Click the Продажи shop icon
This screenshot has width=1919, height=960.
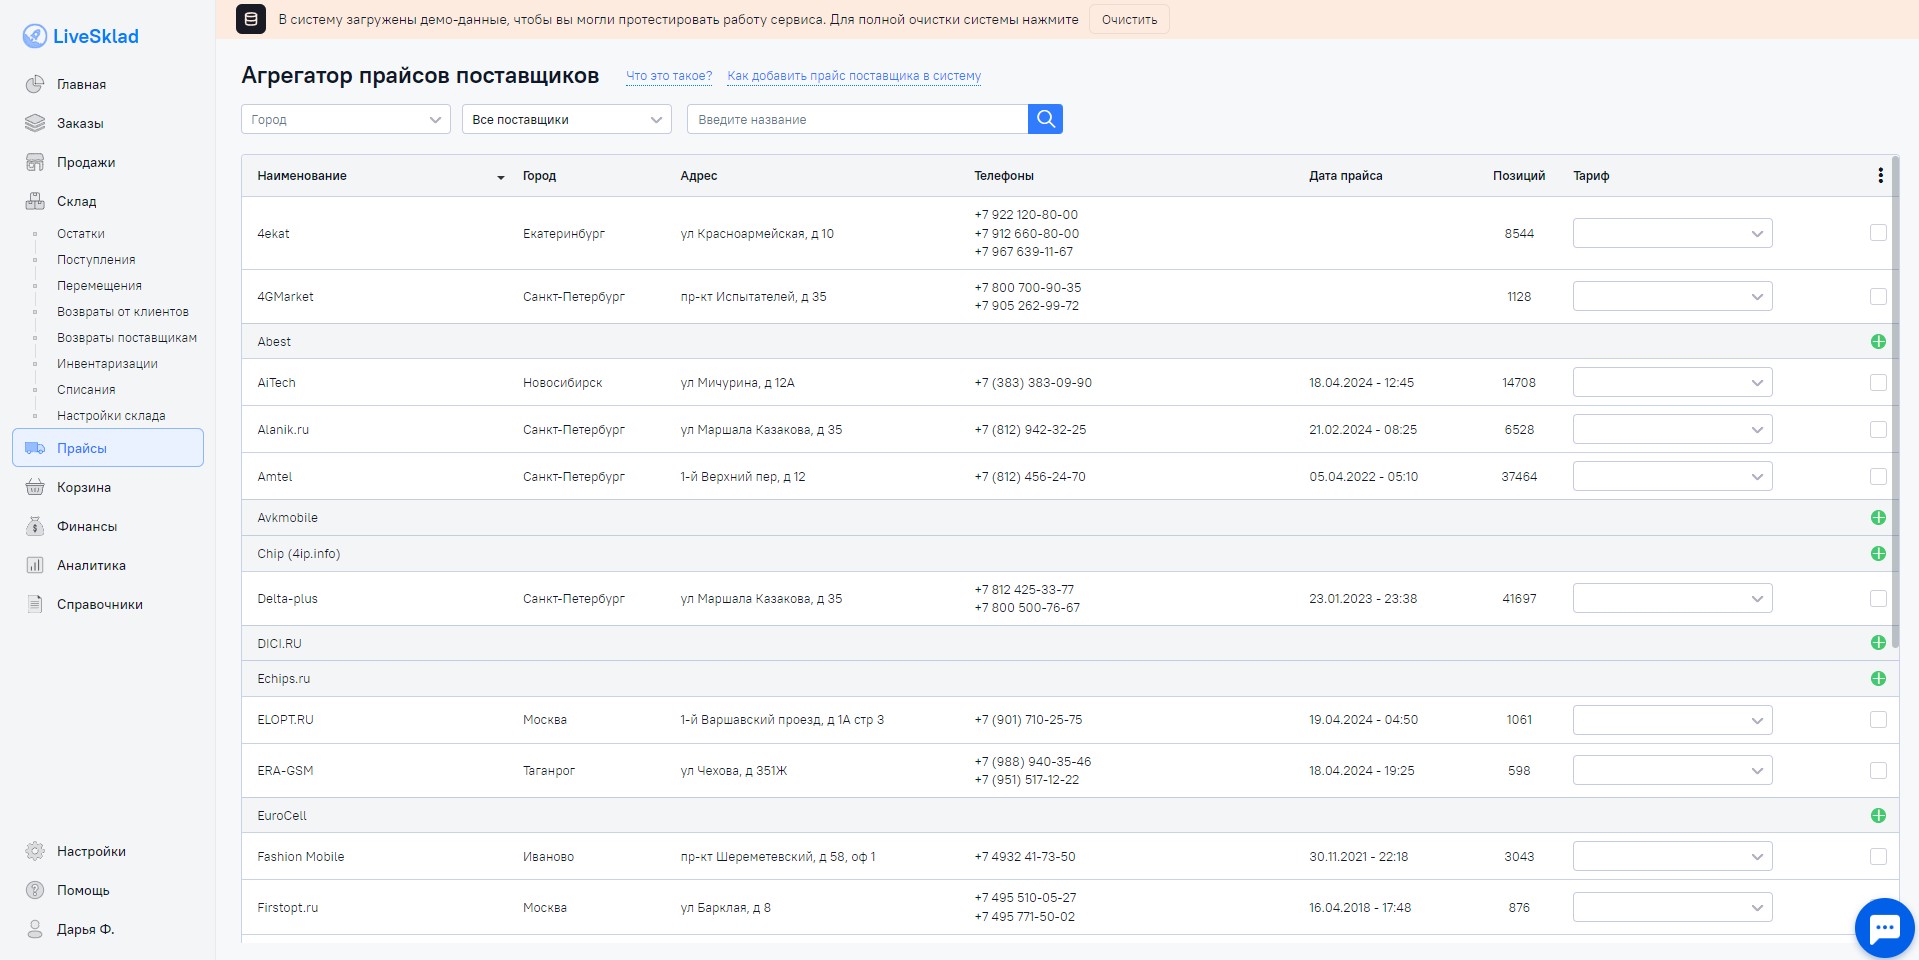(35, 162)
